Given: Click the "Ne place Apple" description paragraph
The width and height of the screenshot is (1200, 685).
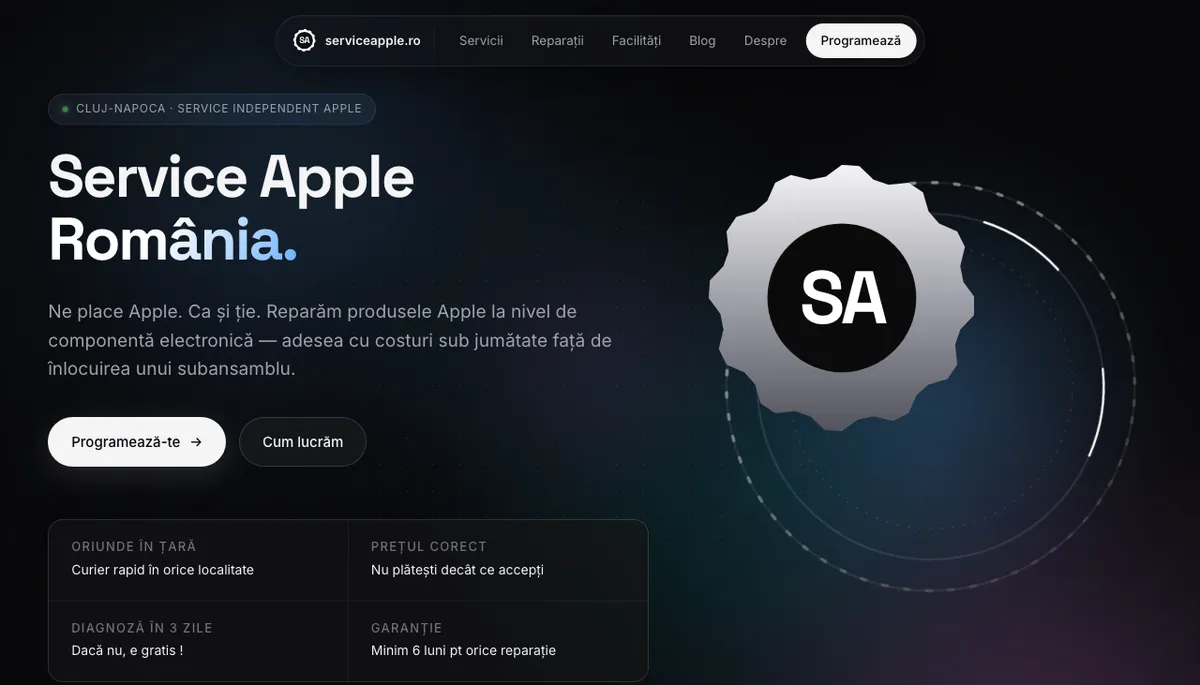Looking at the screenshot, I should pos(330,340).
